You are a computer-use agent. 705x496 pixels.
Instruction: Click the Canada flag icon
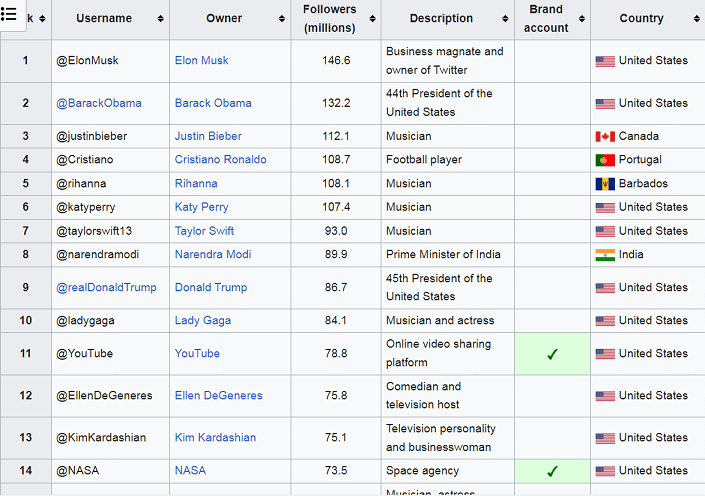tap(605, 136)
